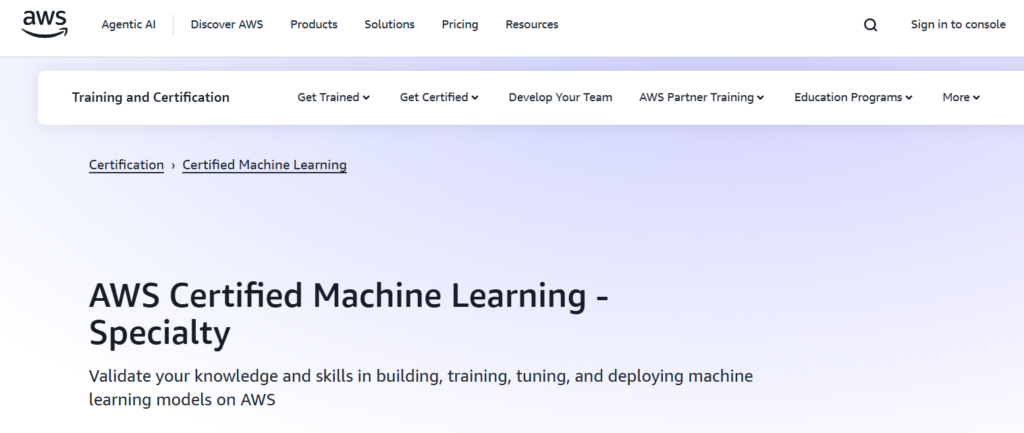
Task: Open the Agentic AI menu
Action: click(129, 25)
